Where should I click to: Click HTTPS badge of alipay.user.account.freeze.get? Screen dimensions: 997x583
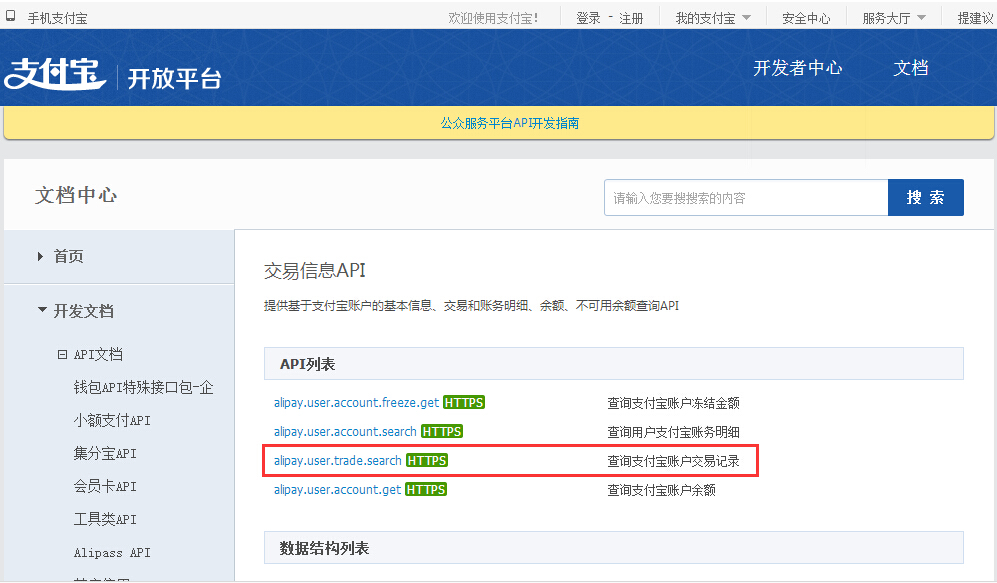464,402
